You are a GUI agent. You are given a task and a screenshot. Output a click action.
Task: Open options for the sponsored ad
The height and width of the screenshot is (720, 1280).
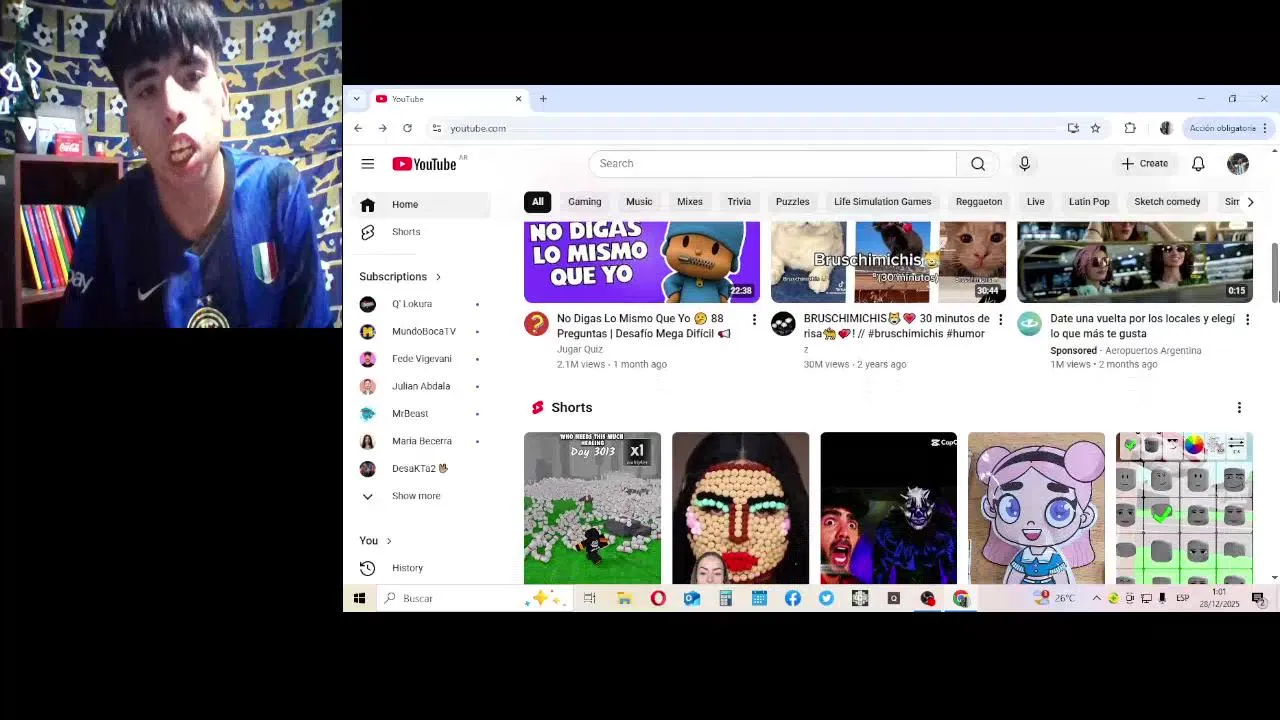pyautogui.click(x=1247, y=320)
